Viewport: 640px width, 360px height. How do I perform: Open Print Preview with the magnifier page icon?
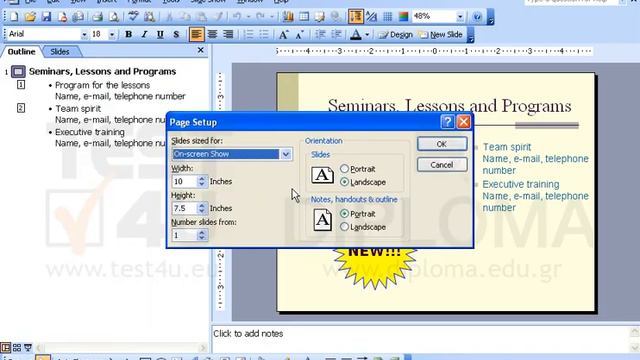(114, 17)
